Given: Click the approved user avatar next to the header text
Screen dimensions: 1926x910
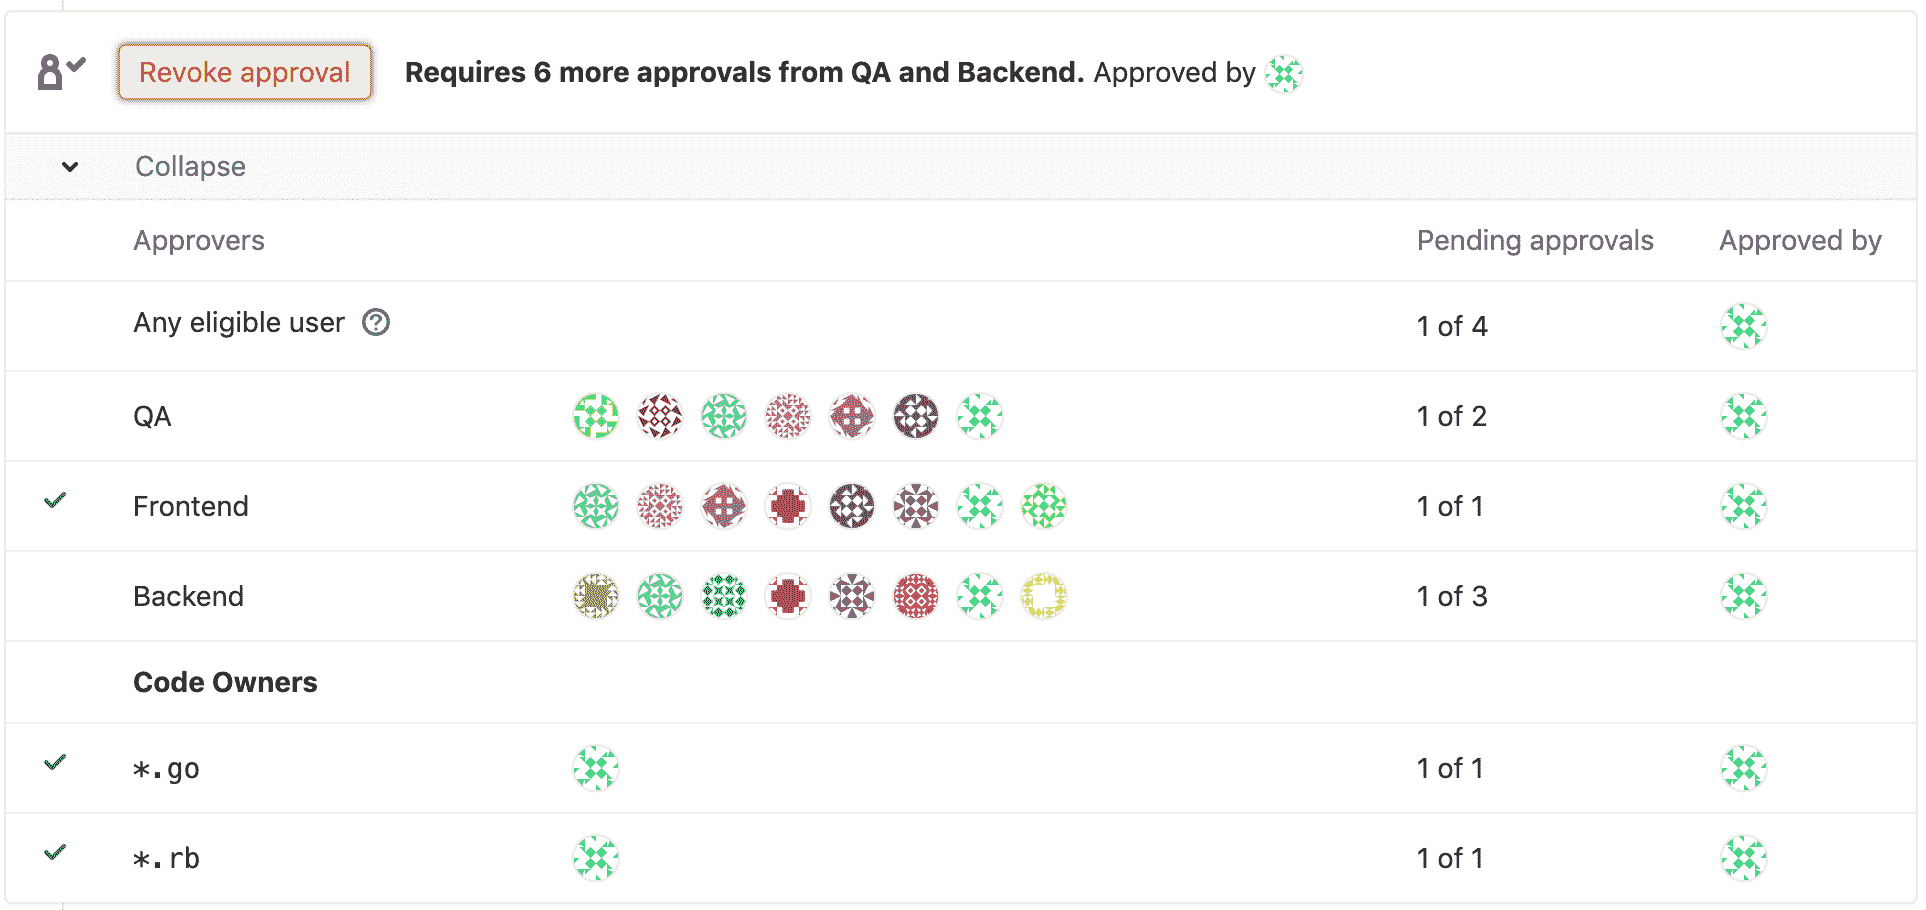Looking at the screenshot, I should (x=1284, y=72).
